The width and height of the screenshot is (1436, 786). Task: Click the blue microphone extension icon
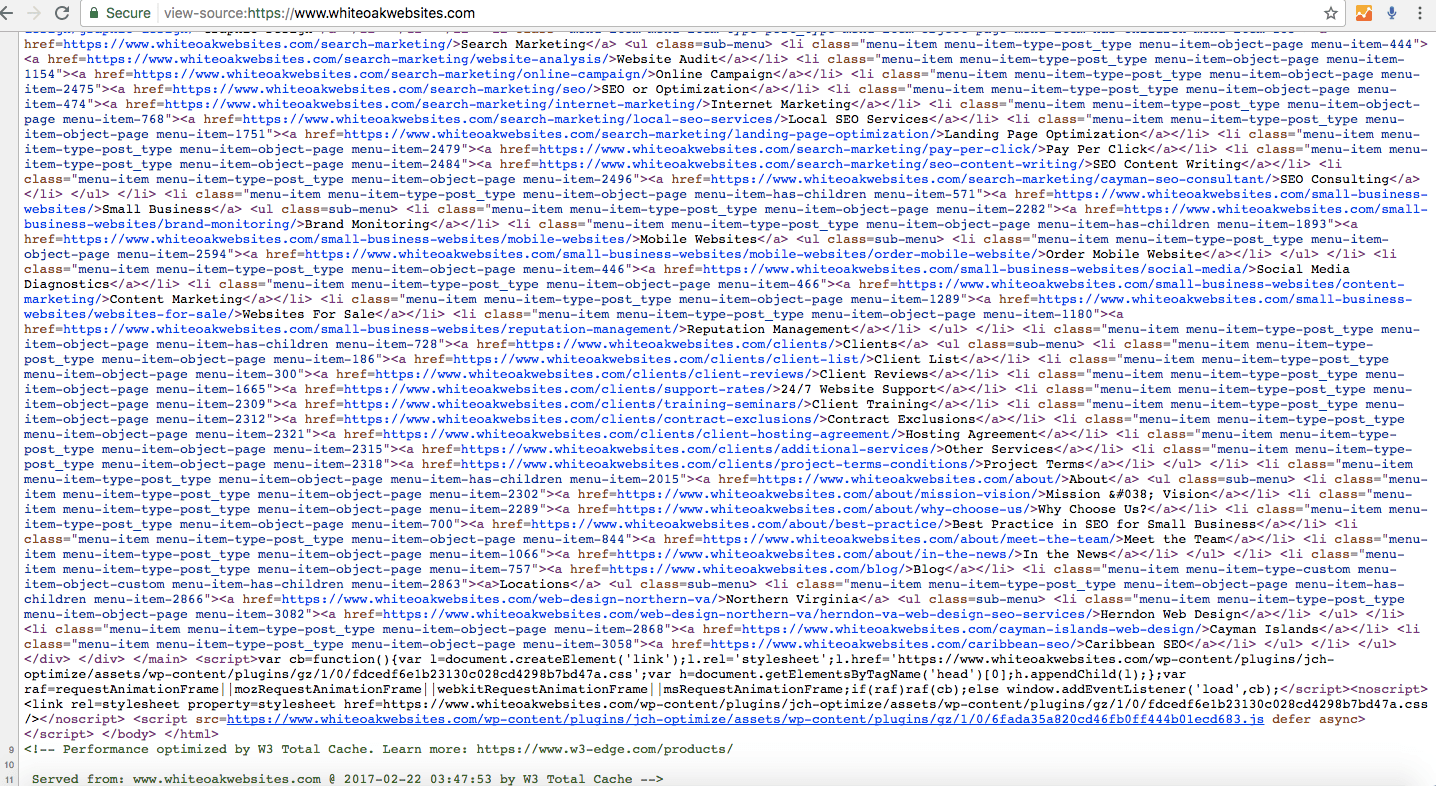[x=1392, y=14]
